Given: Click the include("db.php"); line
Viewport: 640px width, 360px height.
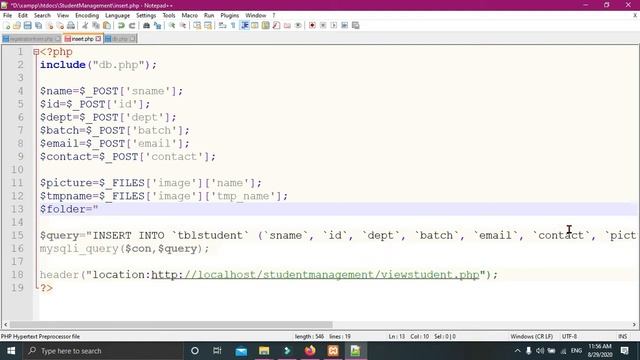Looking at the screenshot, I should 98,65.
